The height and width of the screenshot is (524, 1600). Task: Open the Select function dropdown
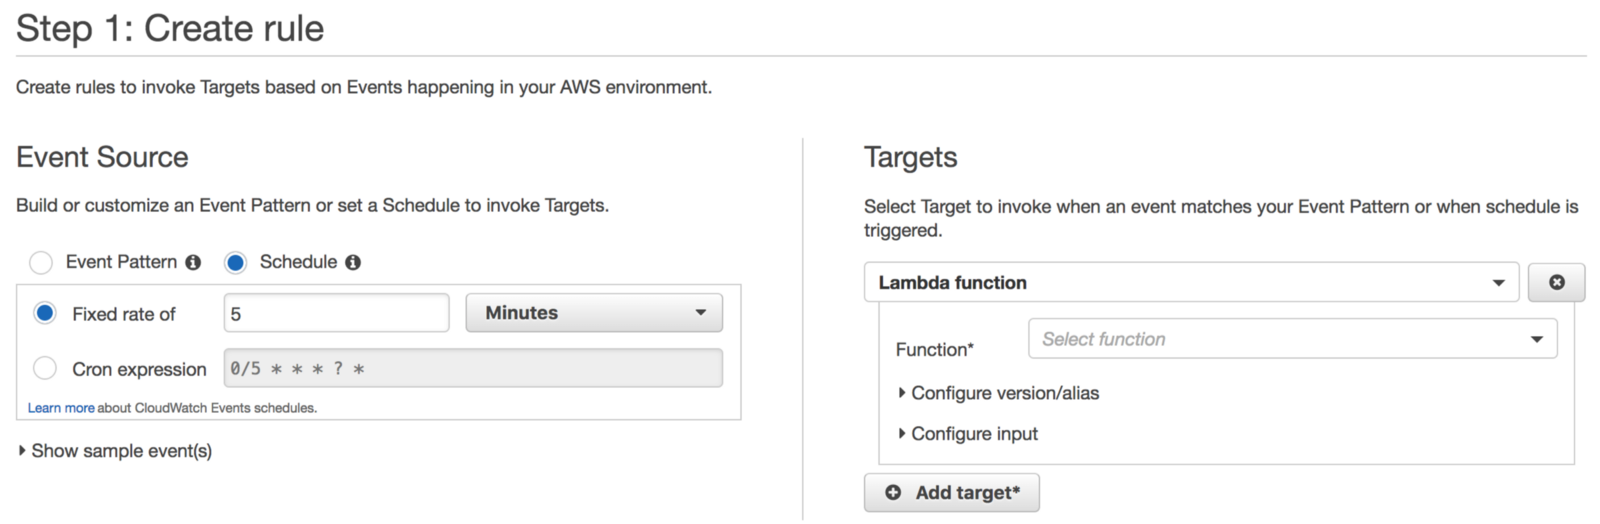(1291, 339)
